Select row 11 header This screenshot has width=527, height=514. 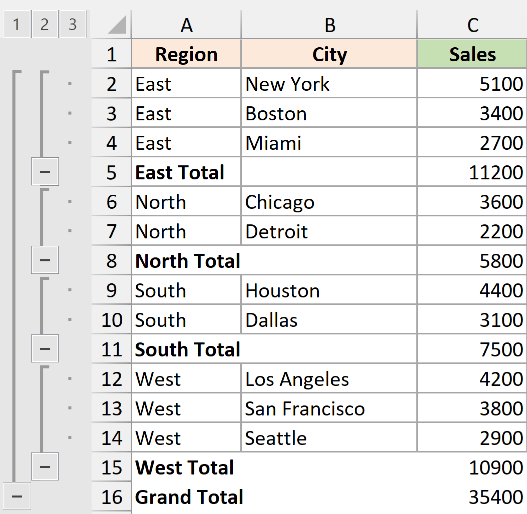(111, 349)
